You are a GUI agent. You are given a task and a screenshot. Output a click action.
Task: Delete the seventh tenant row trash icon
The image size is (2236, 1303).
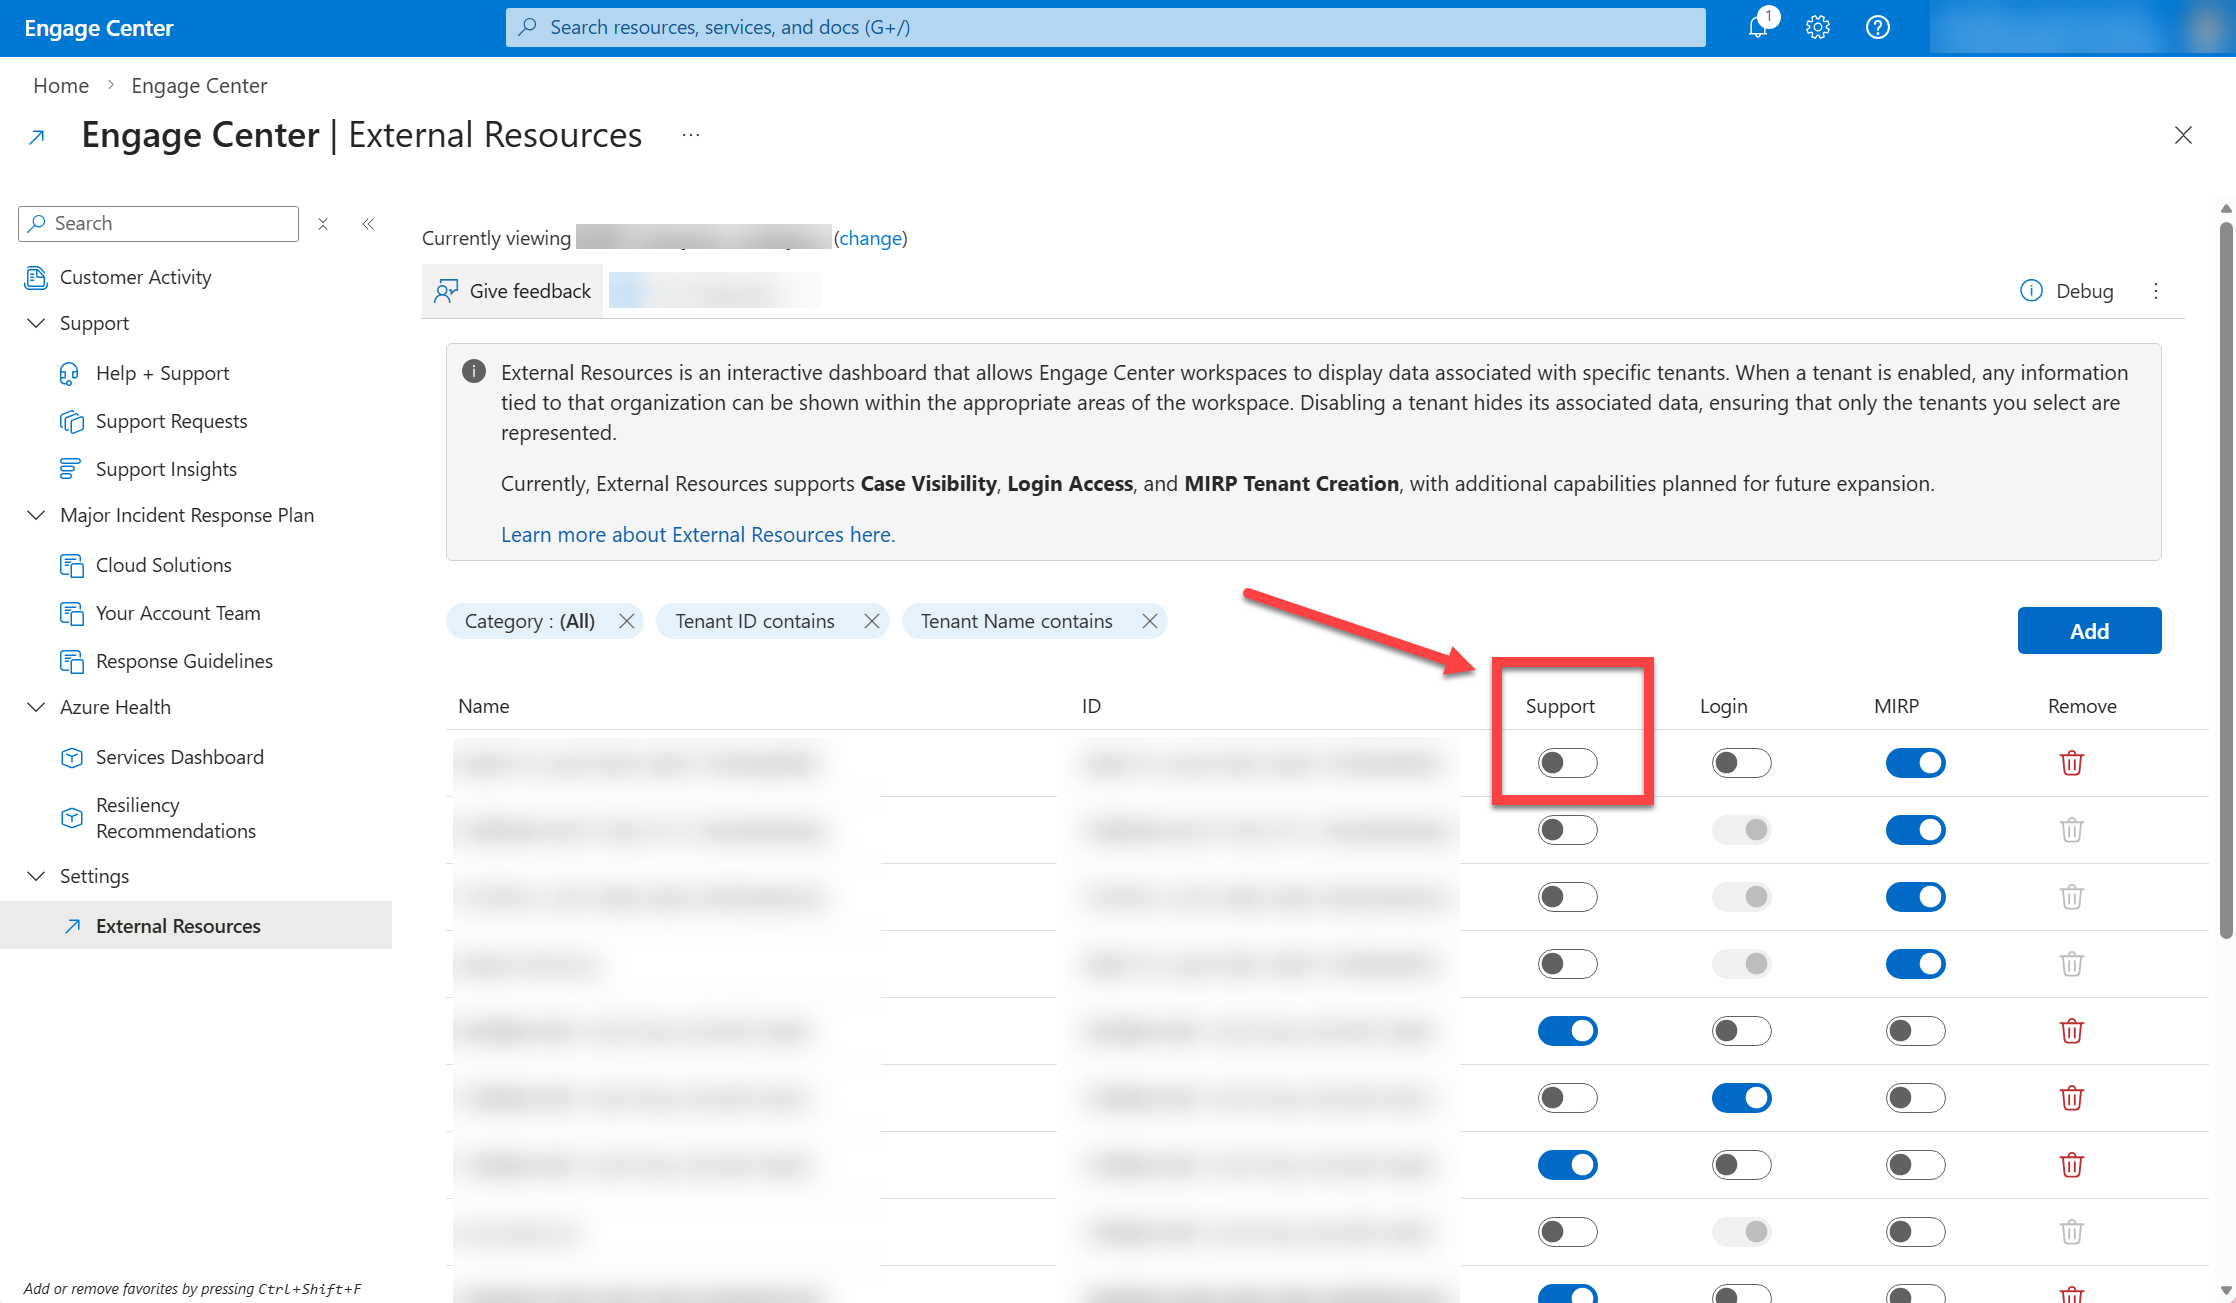pos(2072,1165)
